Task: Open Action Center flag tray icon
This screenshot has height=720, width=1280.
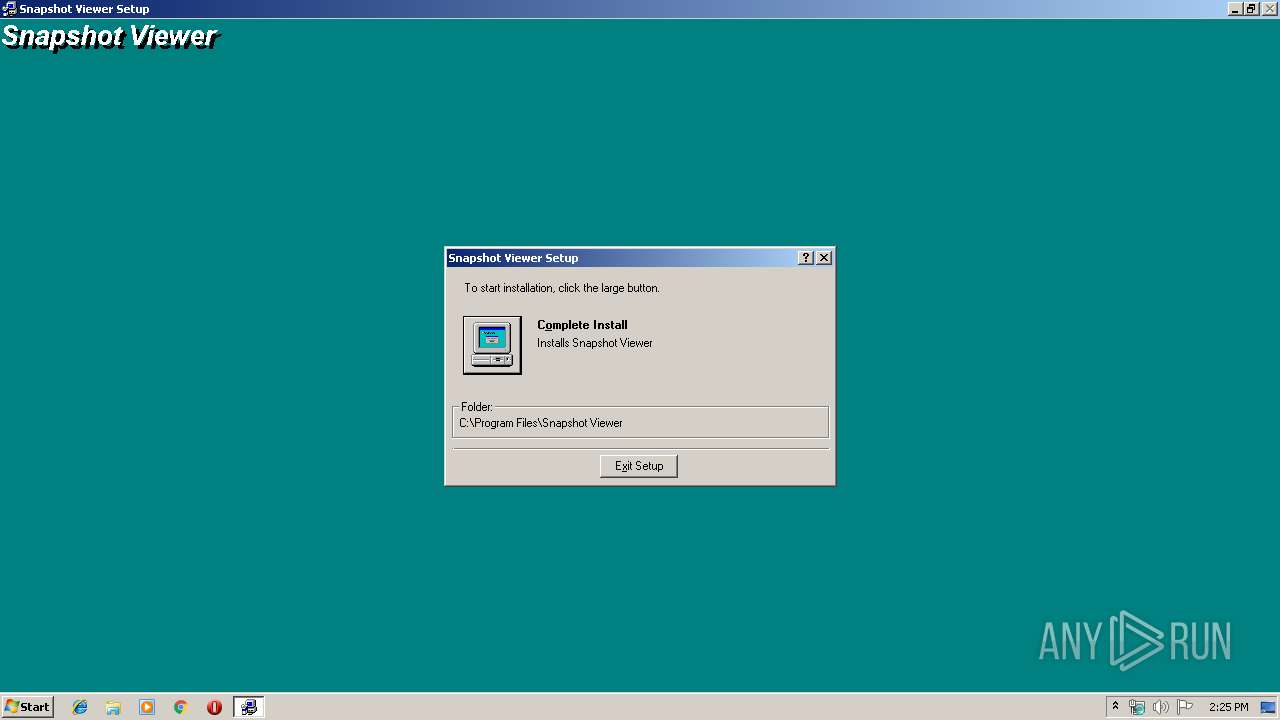Action: (x=1185, y=707)
